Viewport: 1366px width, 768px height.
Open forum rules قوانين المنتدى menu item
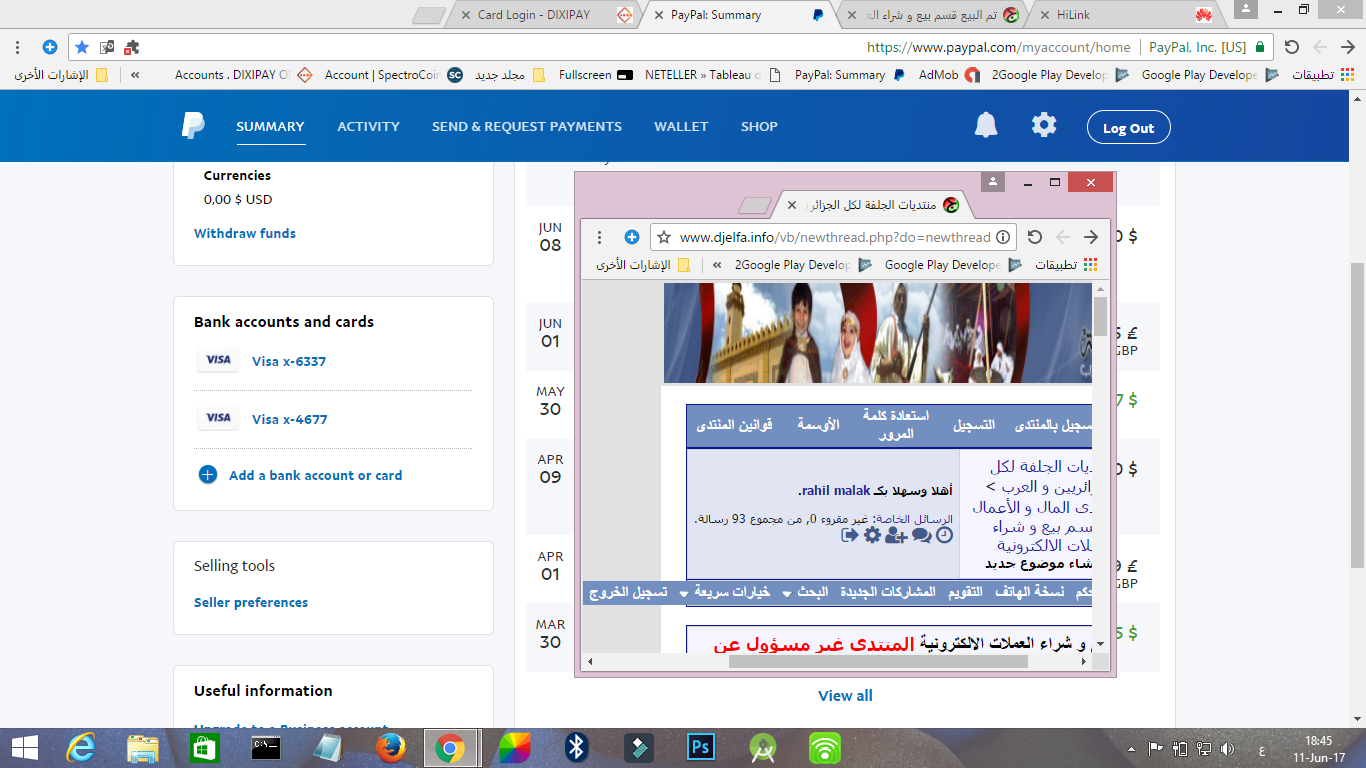point(735,425)
